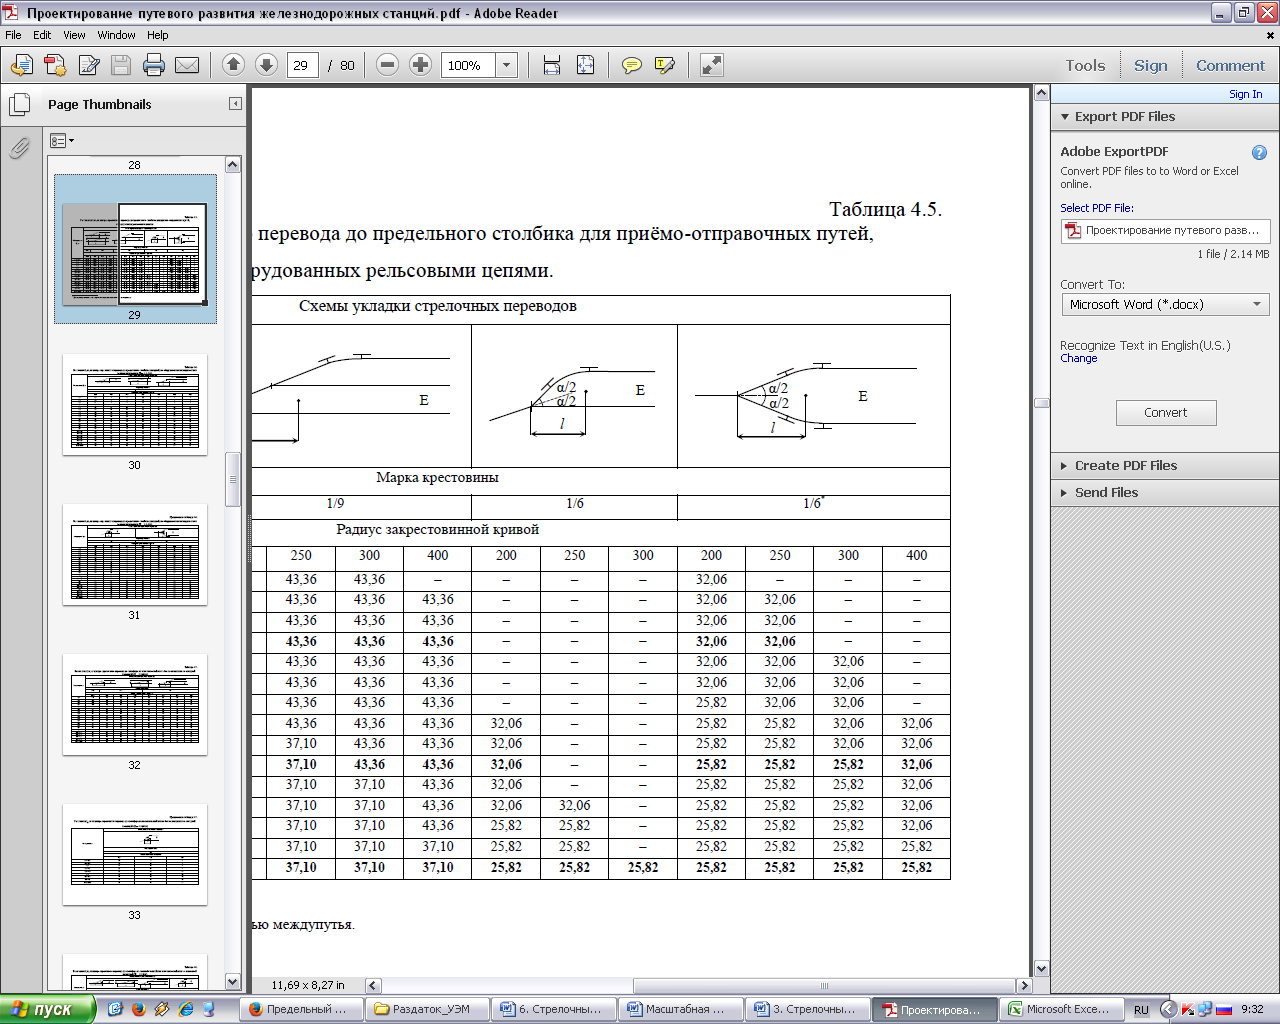Image resolution: width=1280 pixels, height=1024 pixels.
Task: Click the email envelope icon in toolbar
Action: click(187, 66)
